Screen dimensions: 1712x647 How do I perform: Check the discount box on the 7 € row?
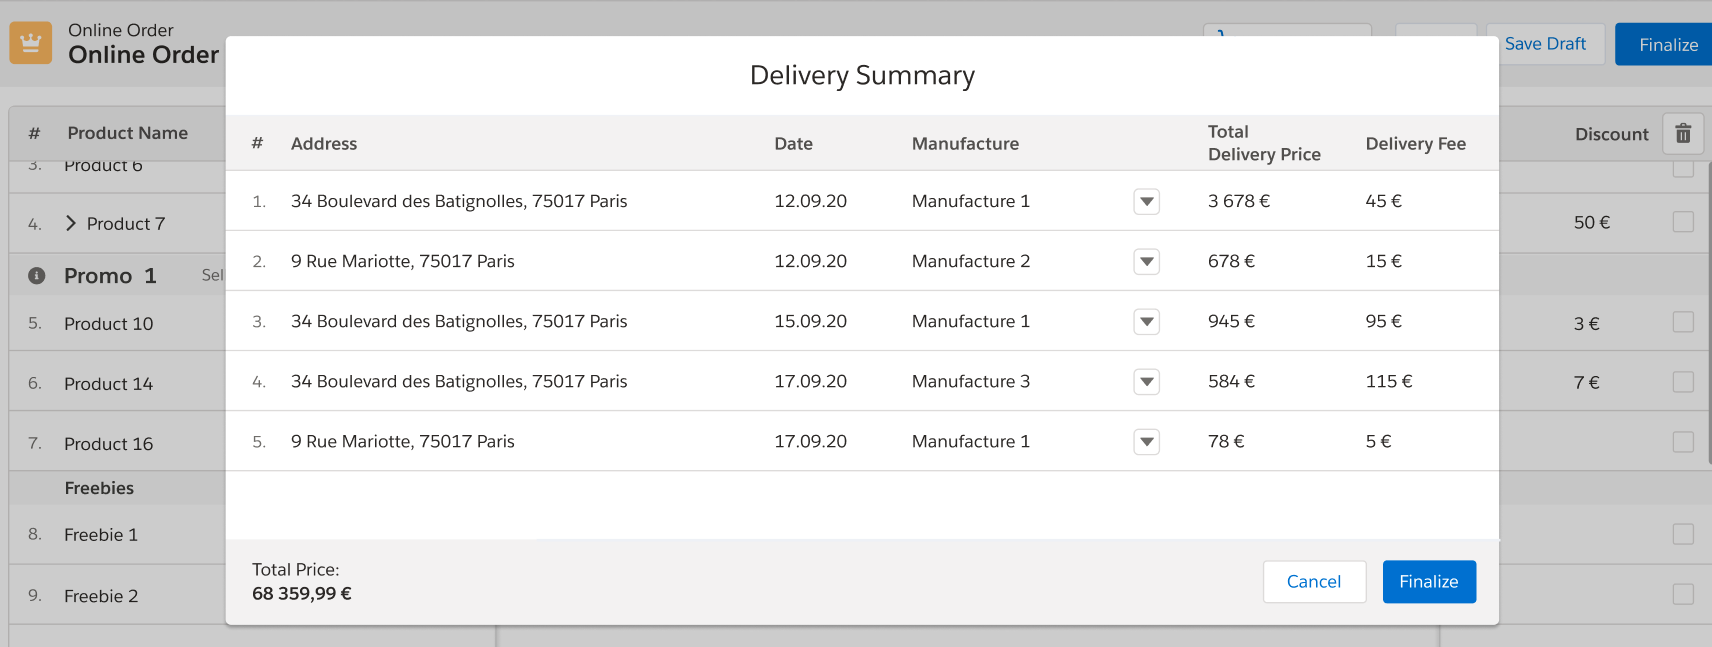pos(1683,381)
